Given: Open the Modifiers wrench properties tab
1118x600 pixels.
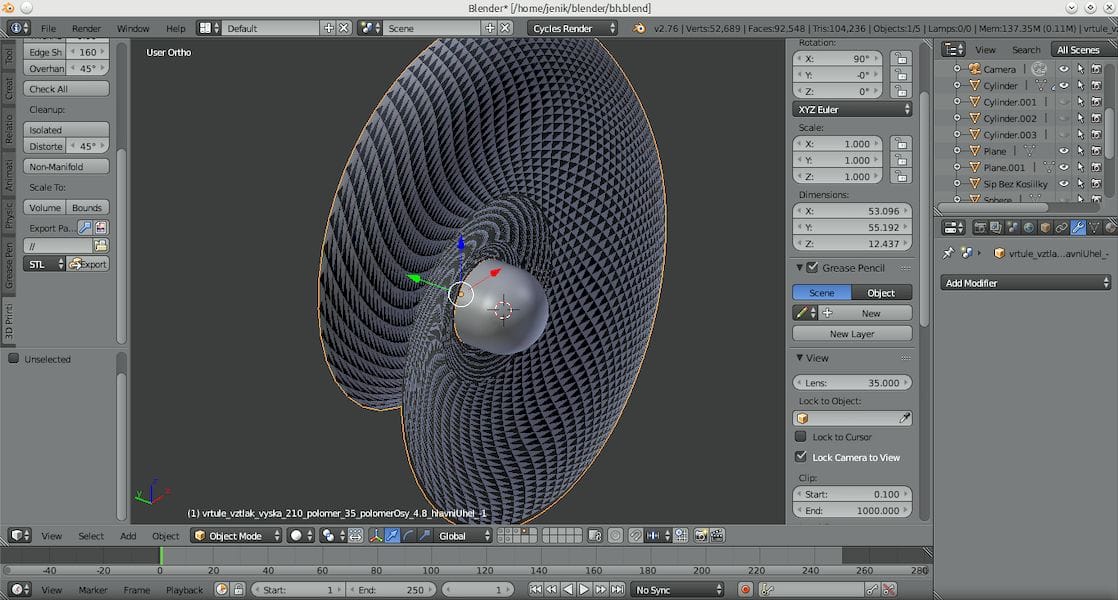Looking at the screenshot, I should click(1079, 228).
